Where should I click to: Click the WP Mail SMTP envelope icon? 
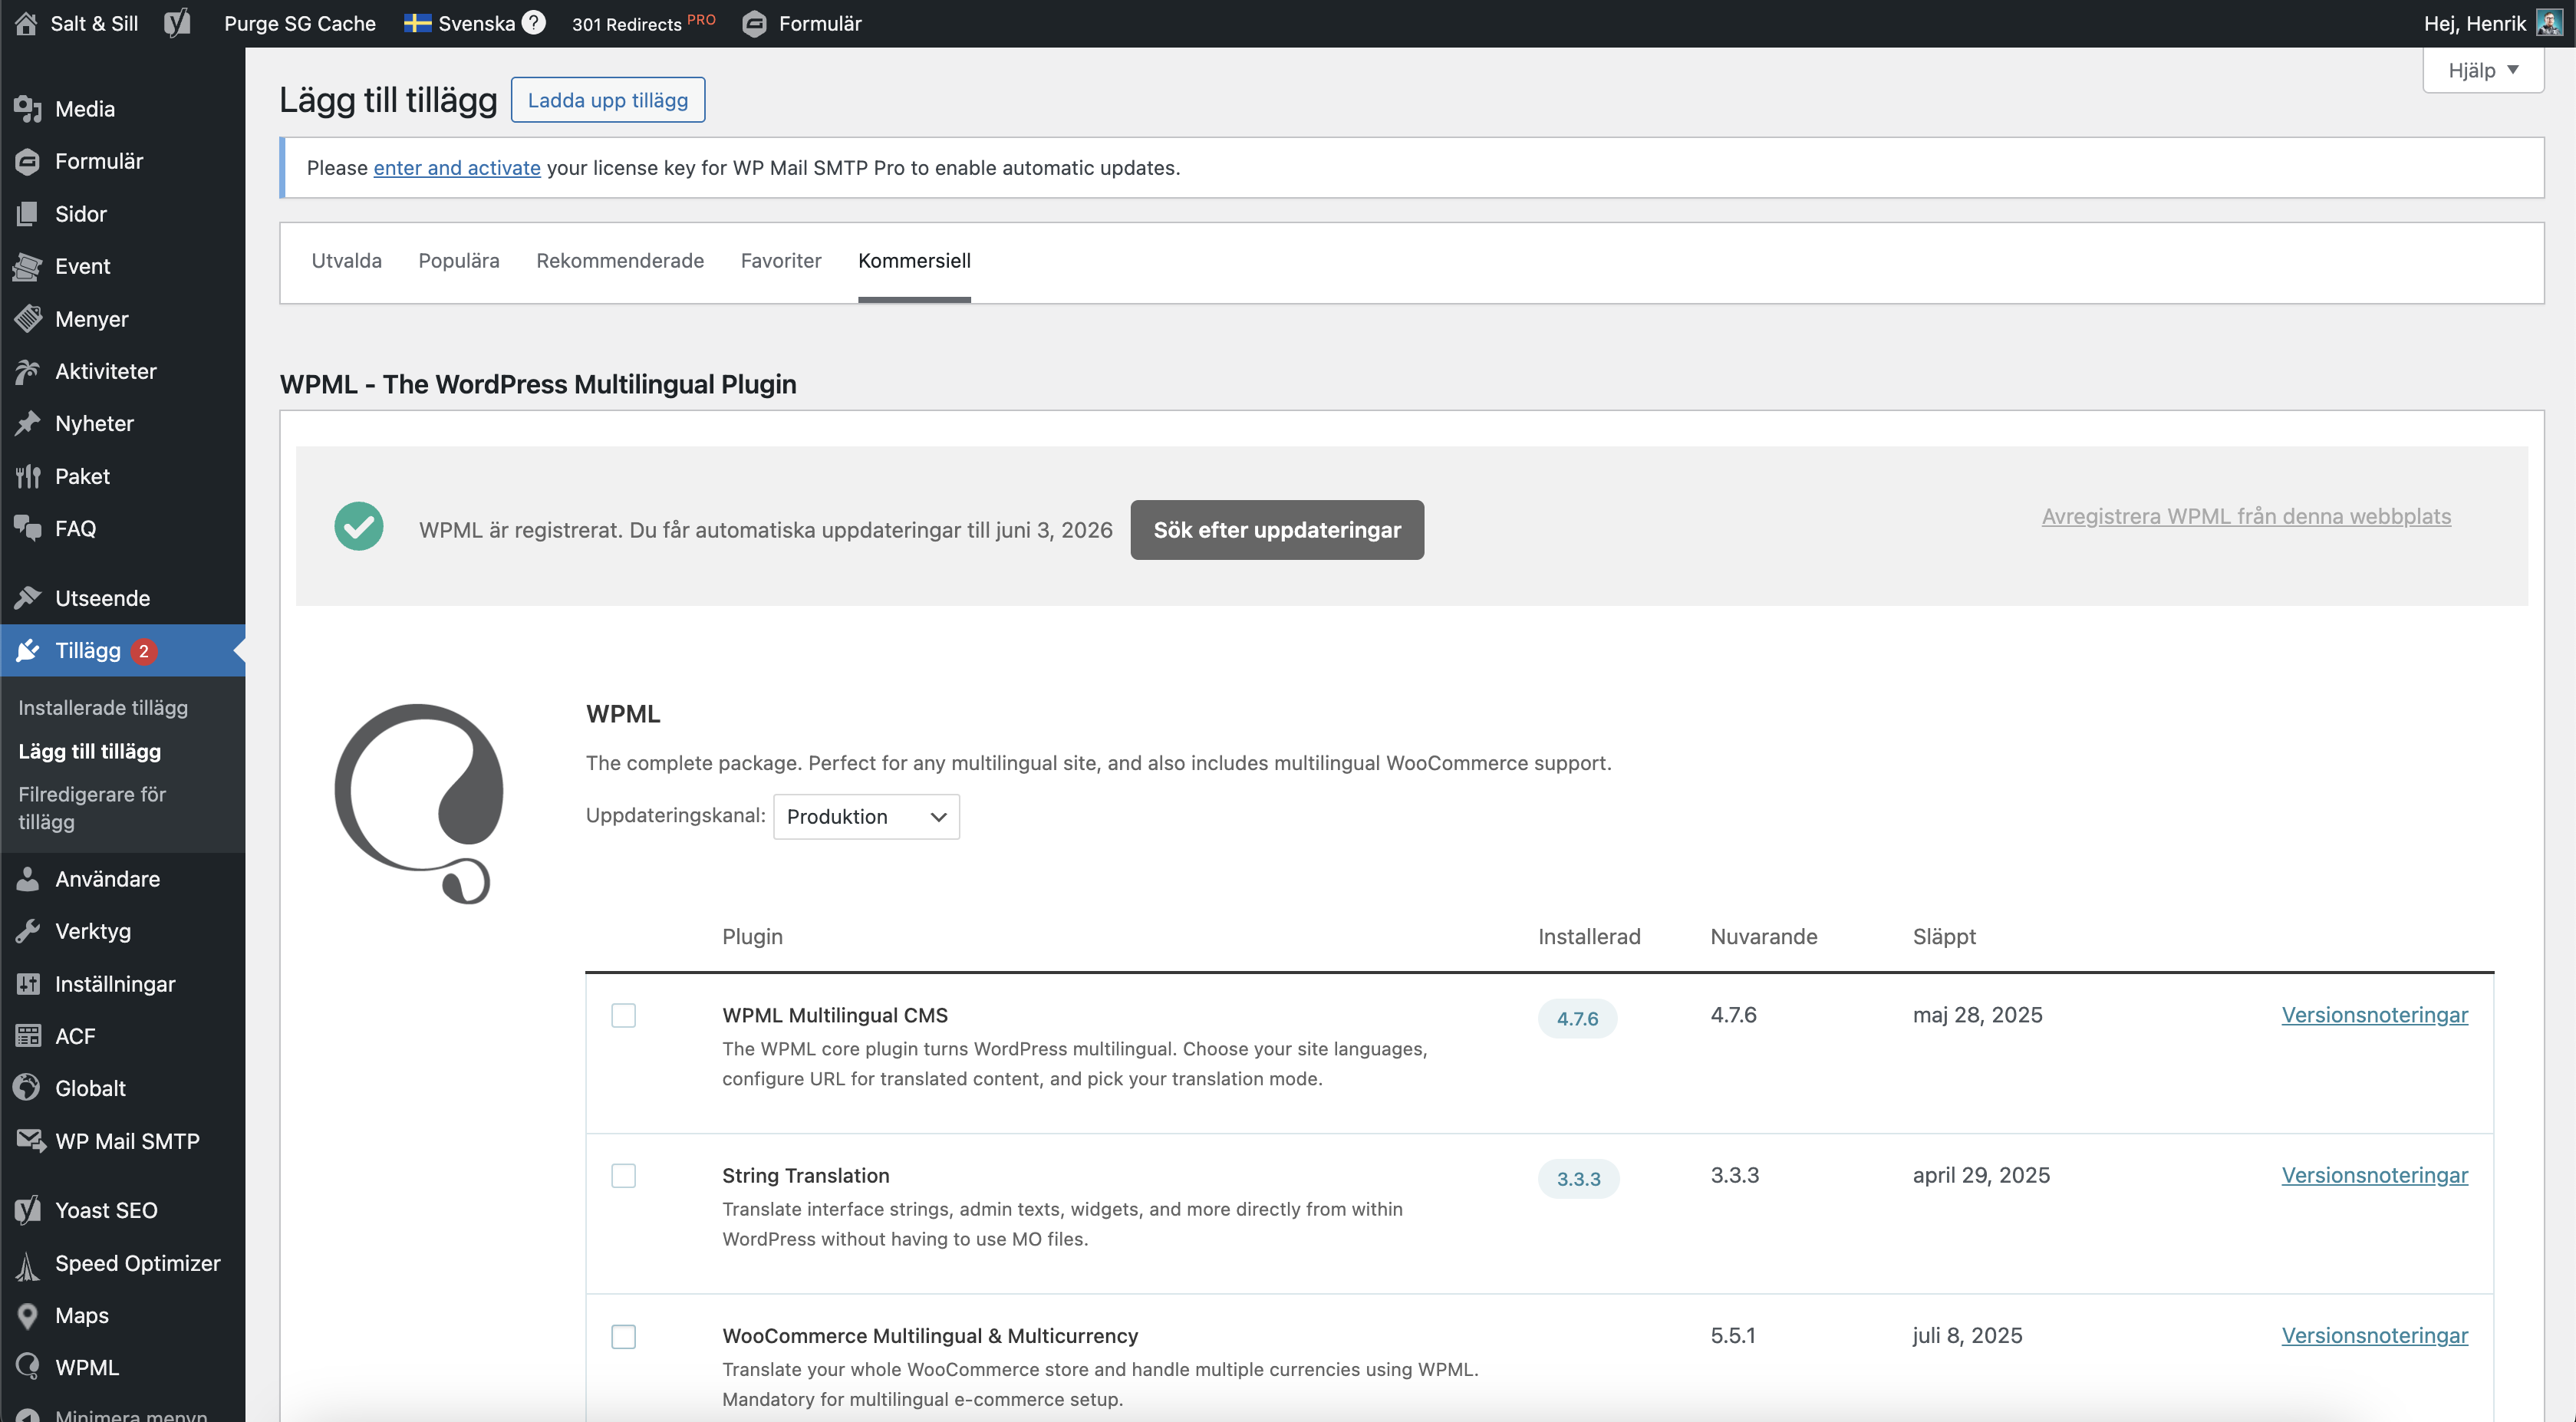[x=30, y=1141]
